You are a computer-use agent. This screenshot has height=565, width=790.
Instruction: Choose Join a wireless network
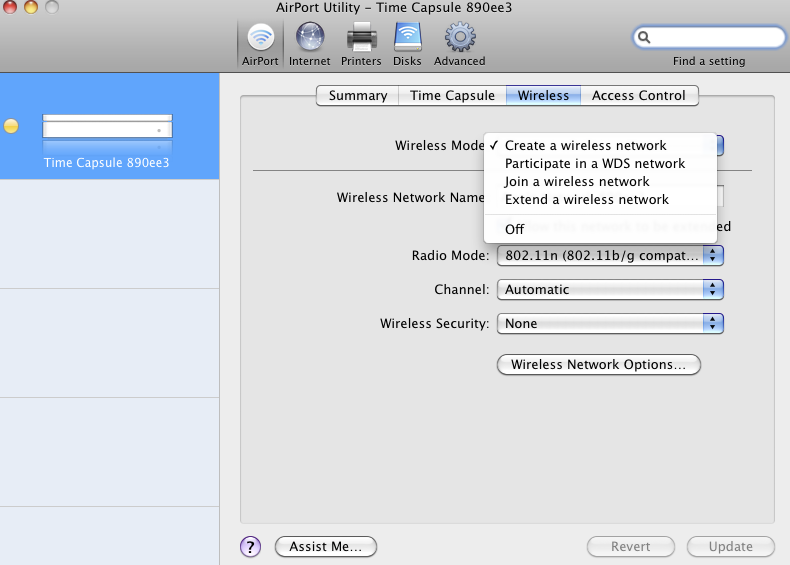tap(600, 181)
